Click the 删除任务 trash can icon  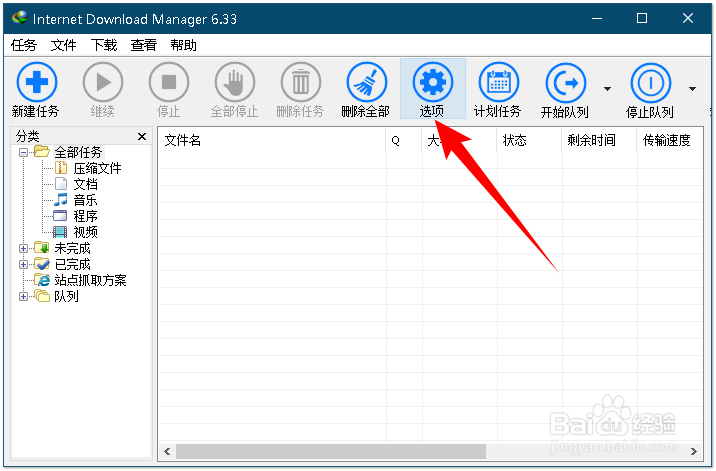(x=300, y=82)
